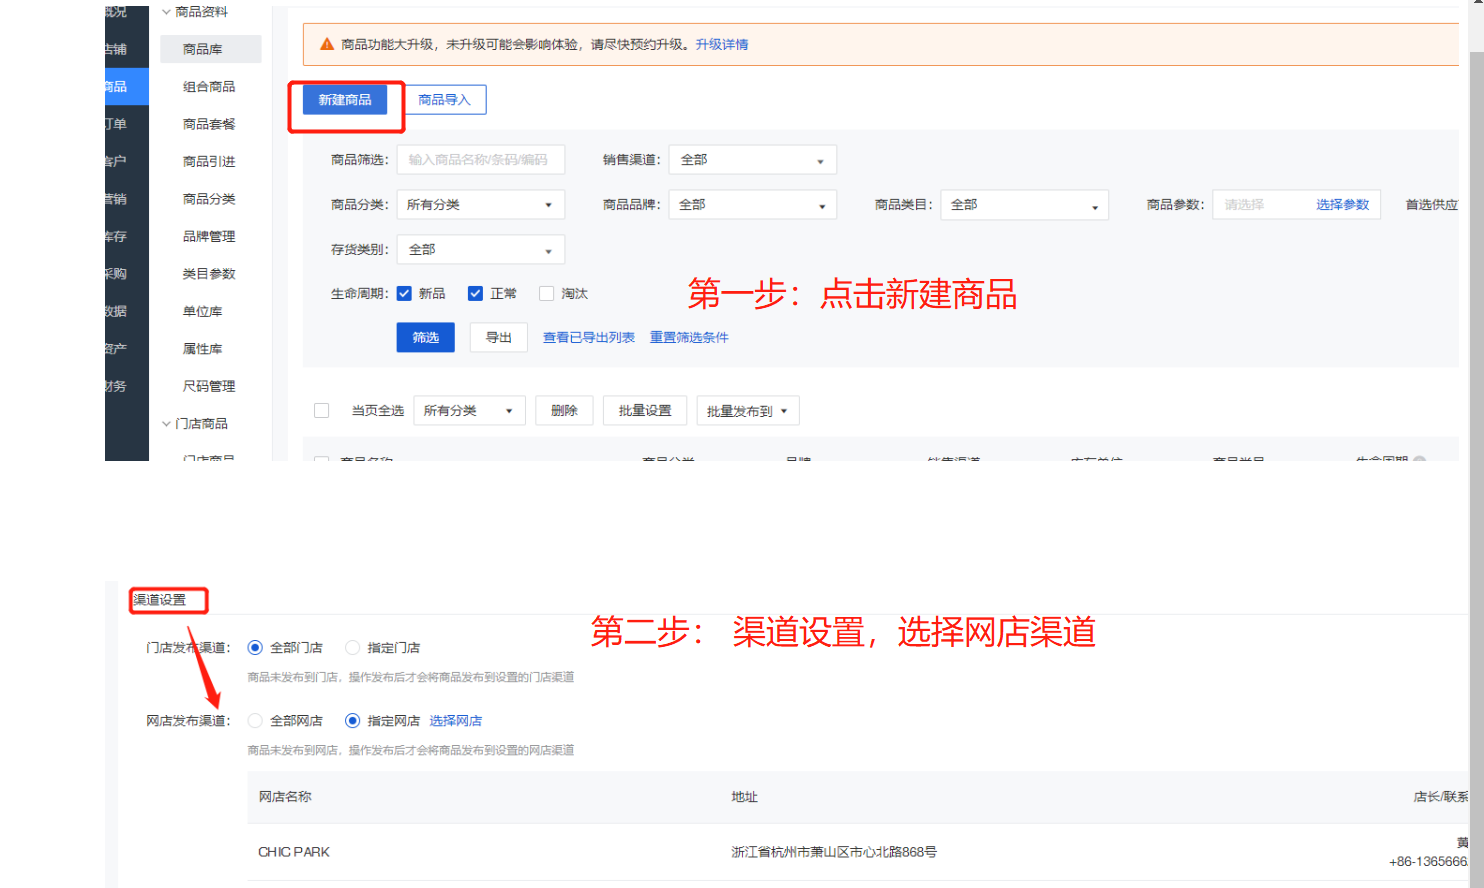Screen dimensions: 1484x888
Task: Uncheck the 正常 lifecycle checkbox
Action: tap(475, 293)
